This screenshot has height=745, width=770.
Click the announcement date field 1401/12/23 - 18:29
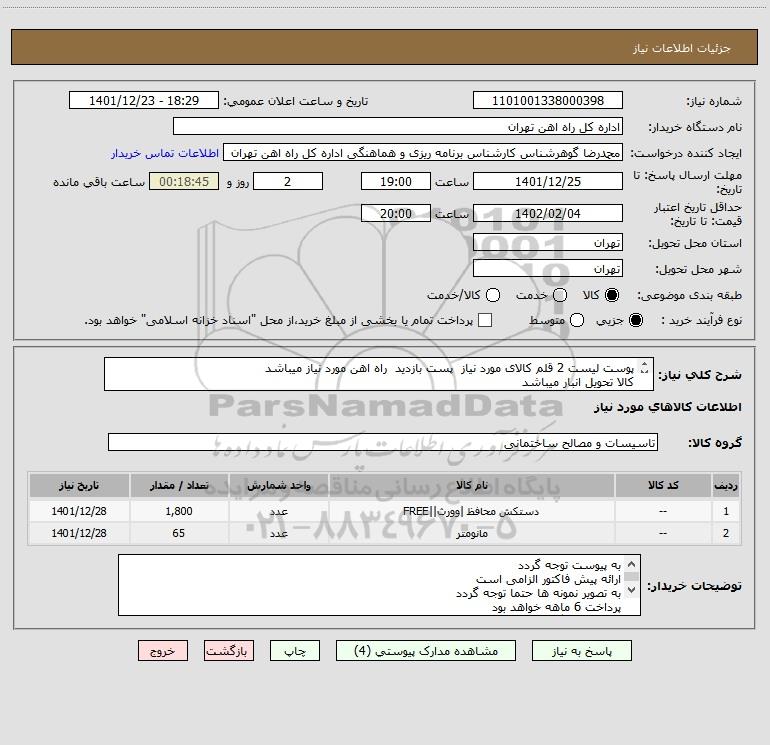click(x=144, y=101)
